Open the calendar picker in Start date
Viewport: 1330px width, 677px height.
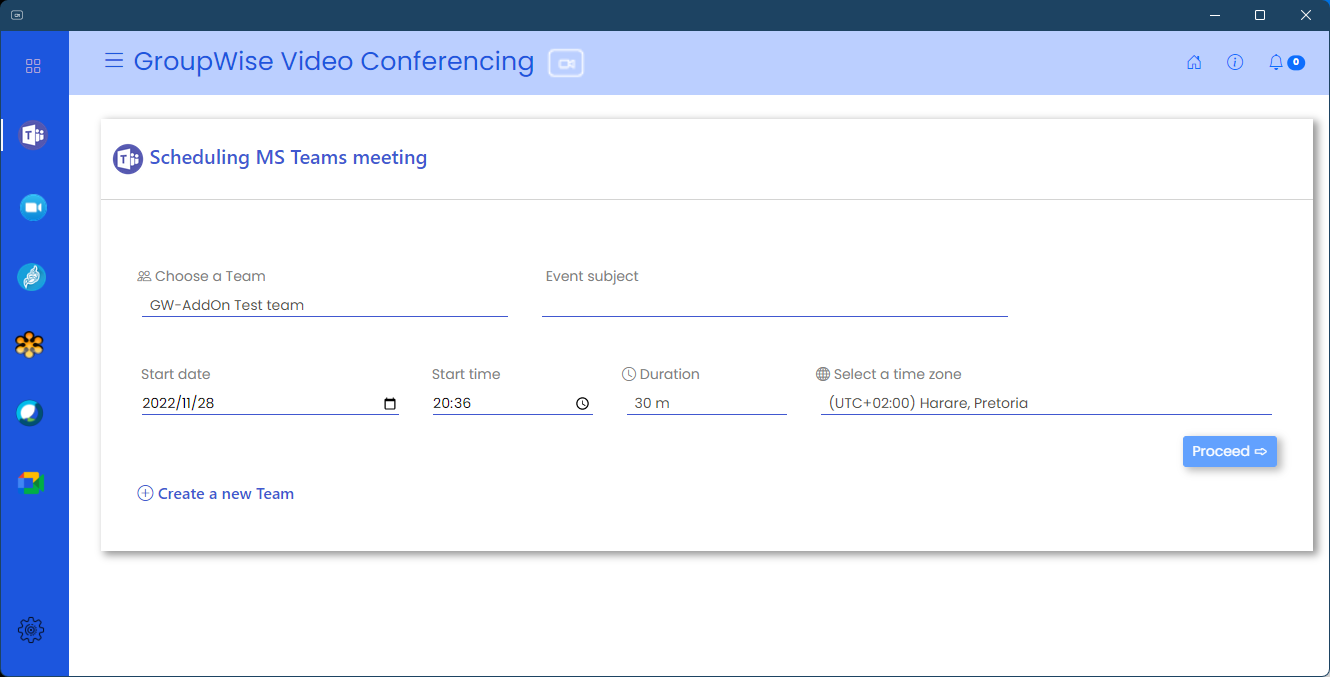[390, 404]
